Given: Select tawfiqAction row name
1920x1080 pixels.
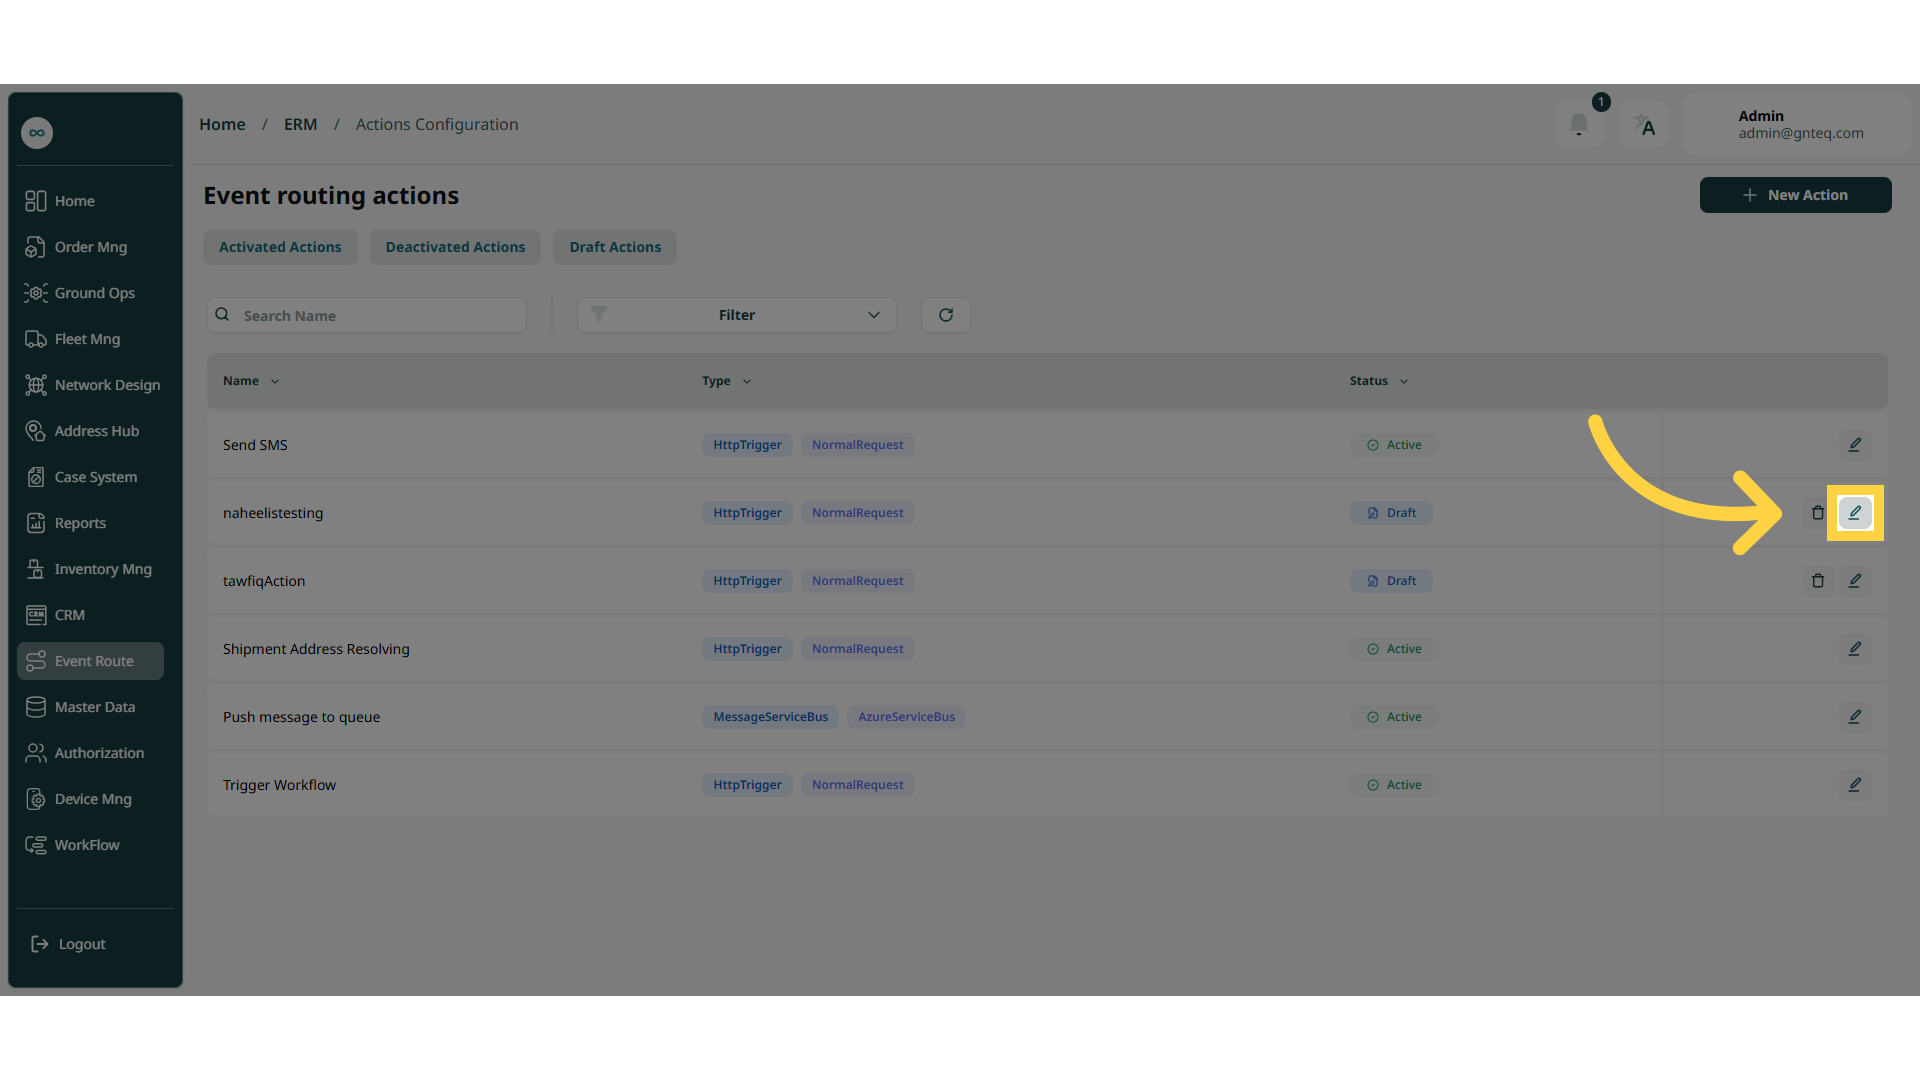Looking at the screenshot, I should click(264, 581).
